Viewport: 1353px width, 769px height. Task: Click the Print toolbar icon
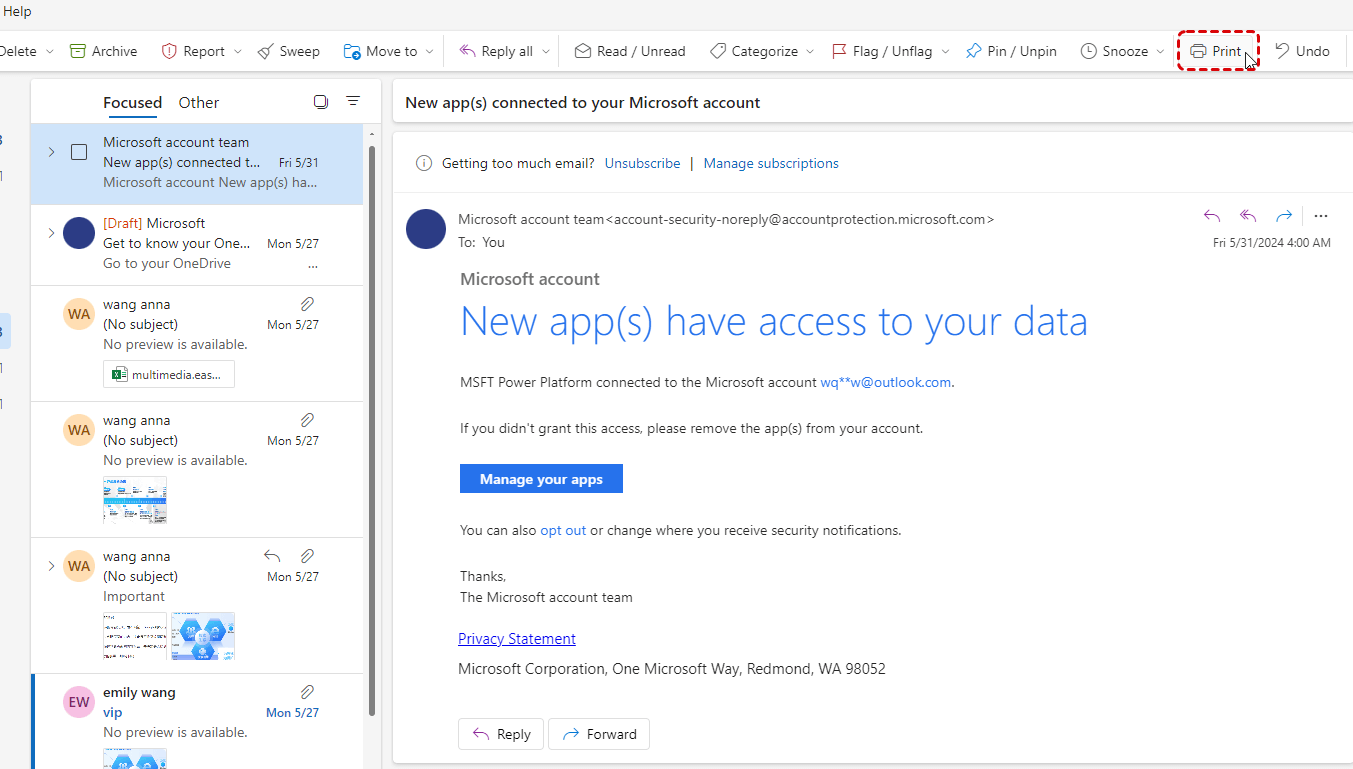point(1198,51)
